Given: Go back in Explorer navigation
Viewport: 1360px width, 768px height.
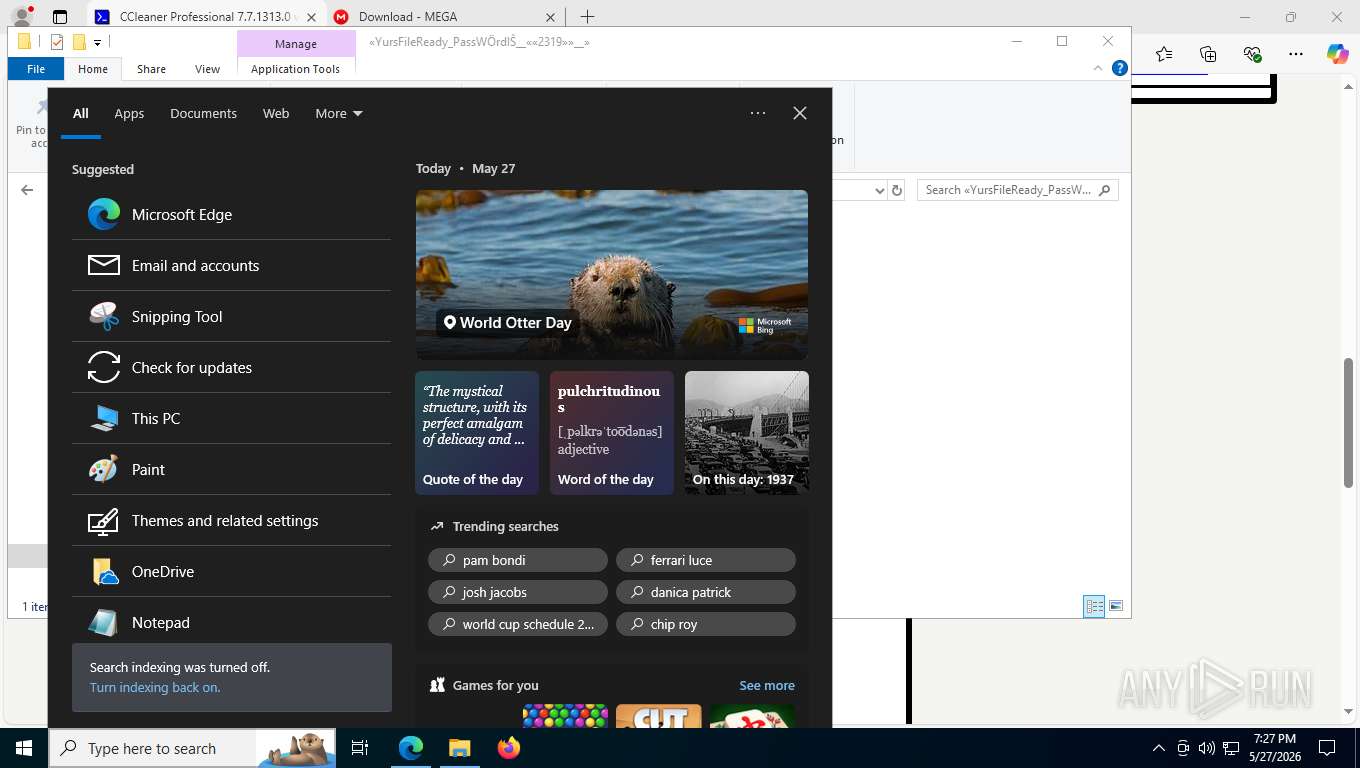Looking at the screenshot, I should tap(27, 190).
